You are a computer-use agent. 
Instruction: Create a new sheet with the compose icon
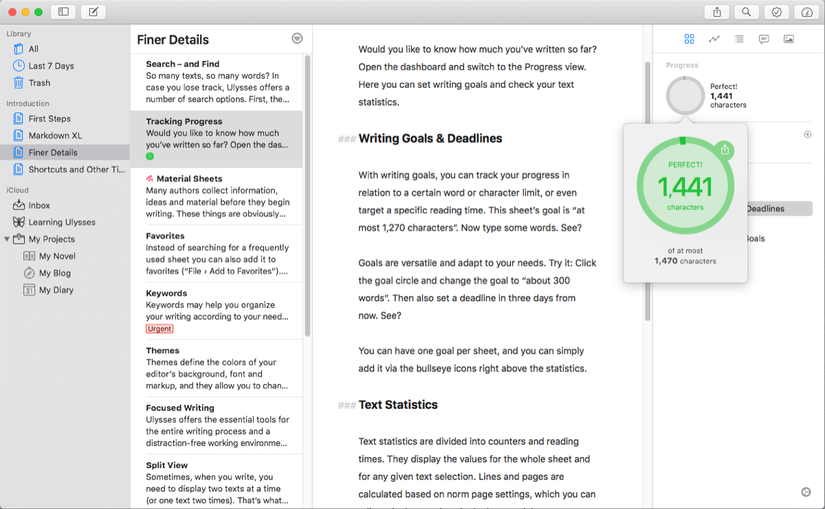pos(93,12)
